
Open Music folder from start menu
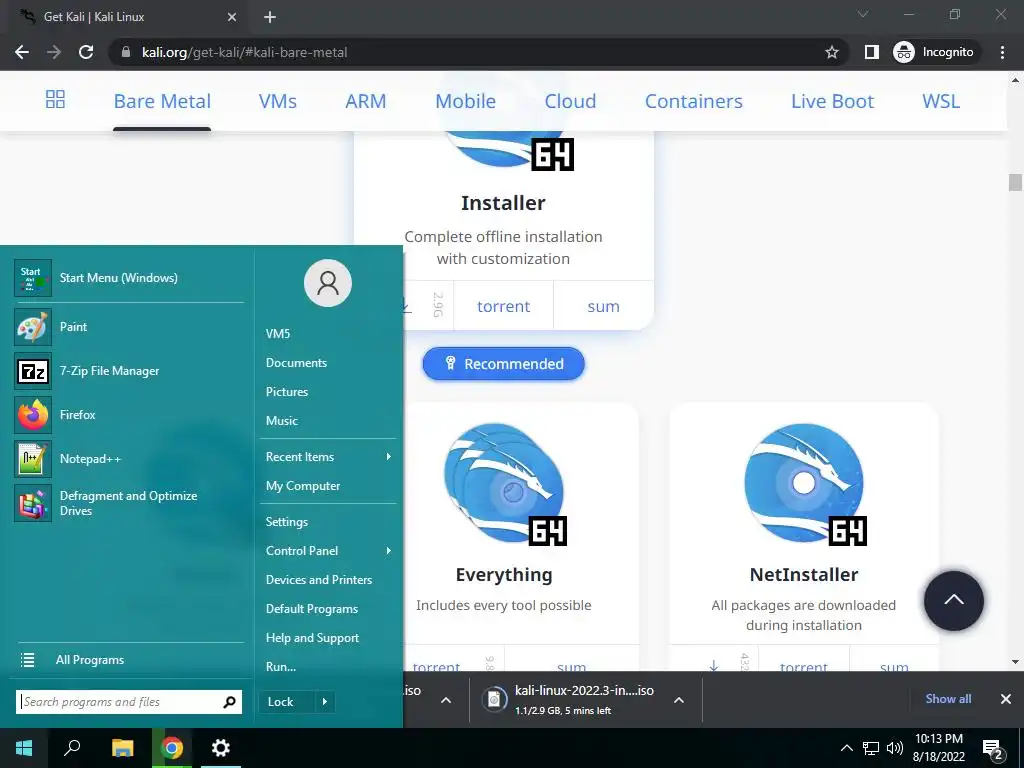[x=281, y=421]
